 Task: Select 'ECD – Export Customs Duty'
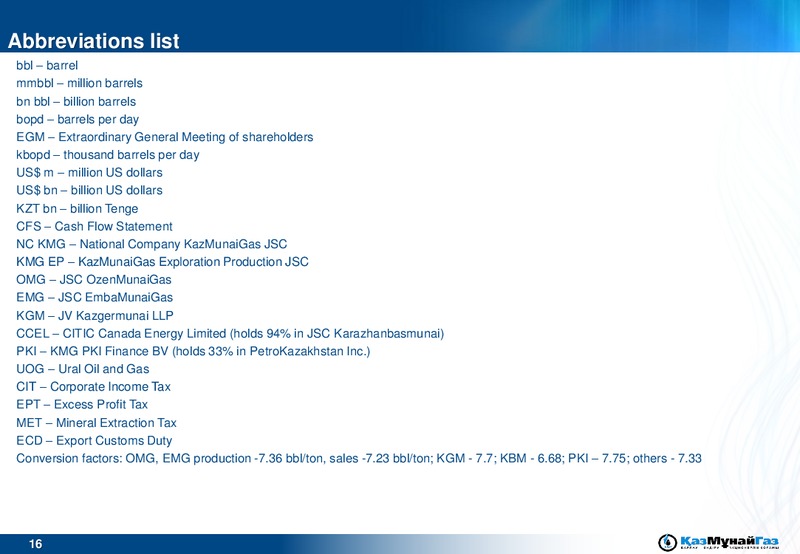(94, 441)
